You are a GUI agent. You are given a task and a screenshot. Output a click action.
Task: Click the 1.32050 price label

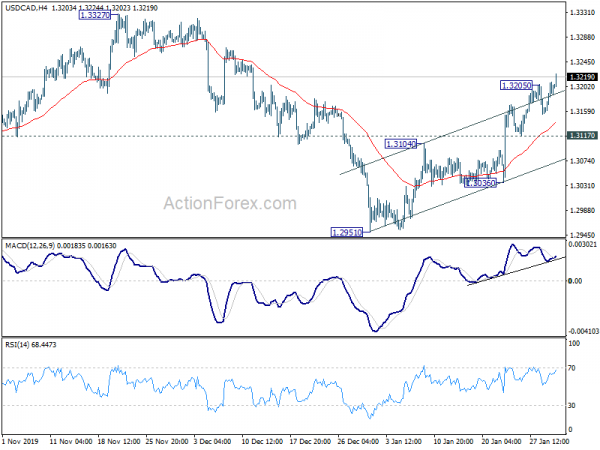517,85
